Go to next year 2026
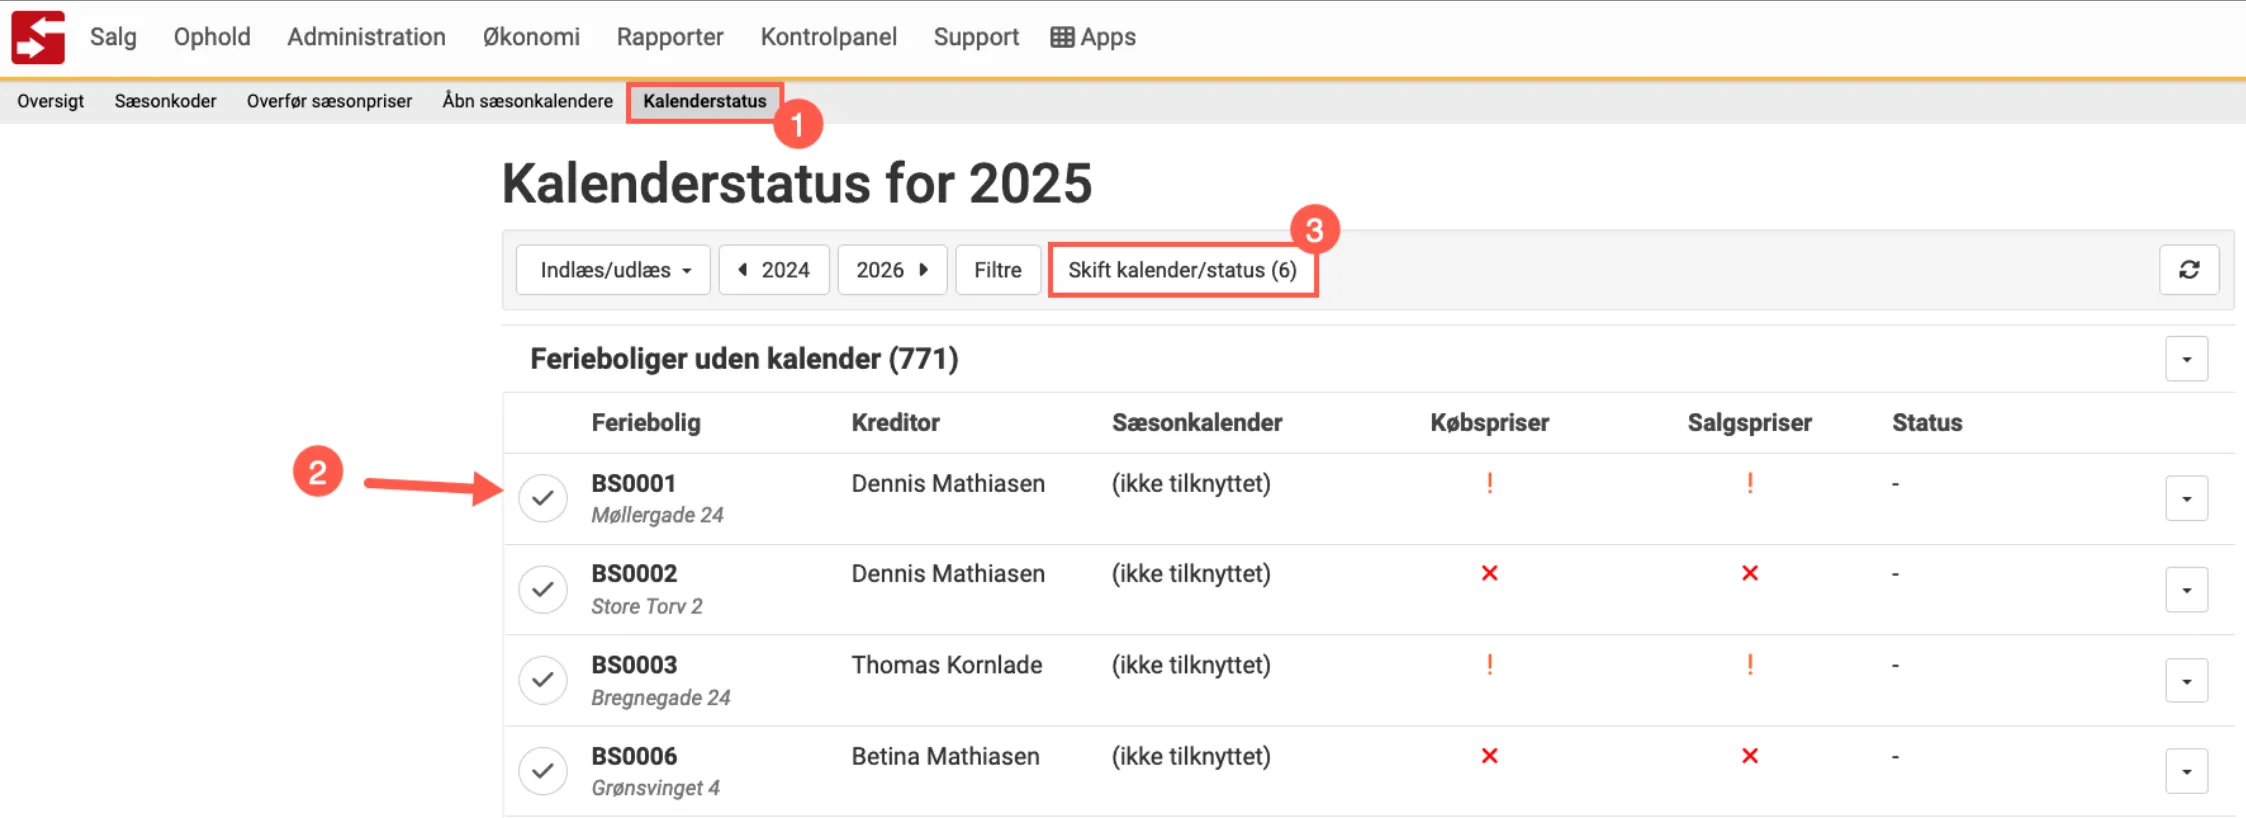2246x818 pixels. pyautogui.click(x=892, y=270)
